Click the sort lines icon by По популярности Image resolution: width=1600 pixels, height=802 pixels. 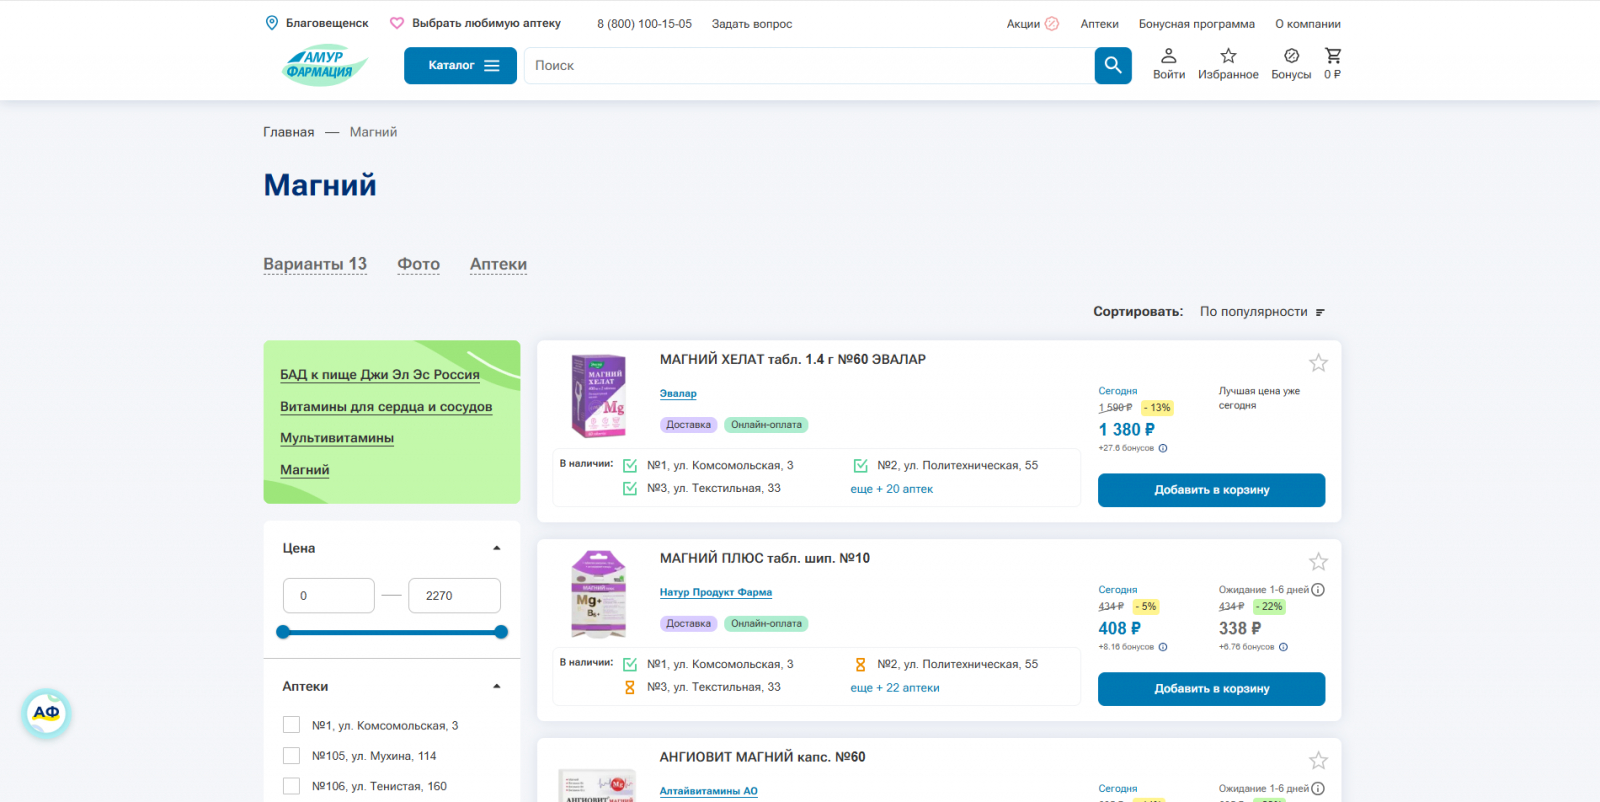tap(1320, 313)
